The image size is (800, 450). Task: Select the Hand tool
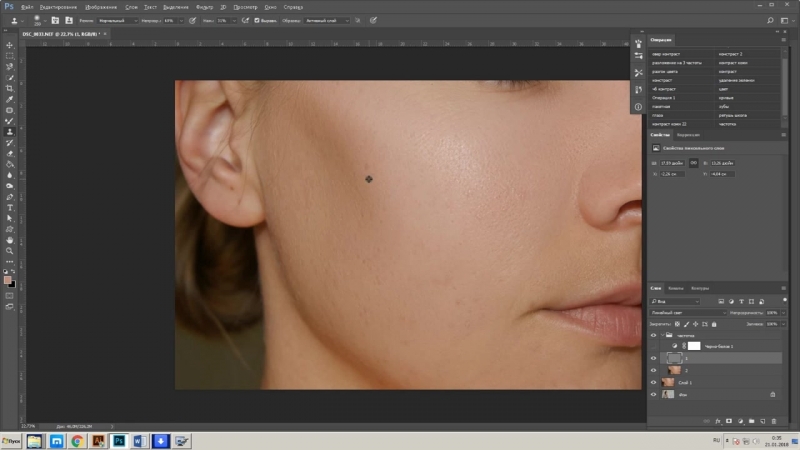point(10,240)
